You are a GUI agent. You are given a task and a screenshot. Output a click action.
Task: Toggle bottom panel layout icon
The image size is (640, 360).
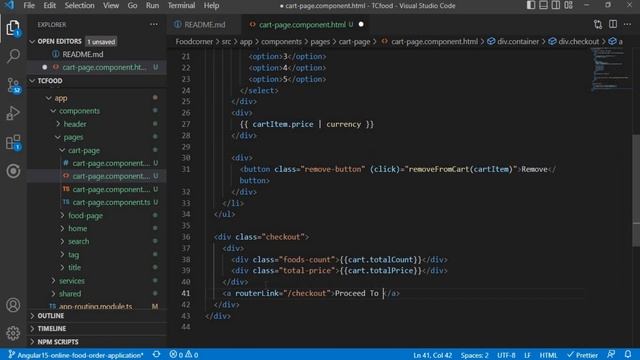click(x=543, y=5)
